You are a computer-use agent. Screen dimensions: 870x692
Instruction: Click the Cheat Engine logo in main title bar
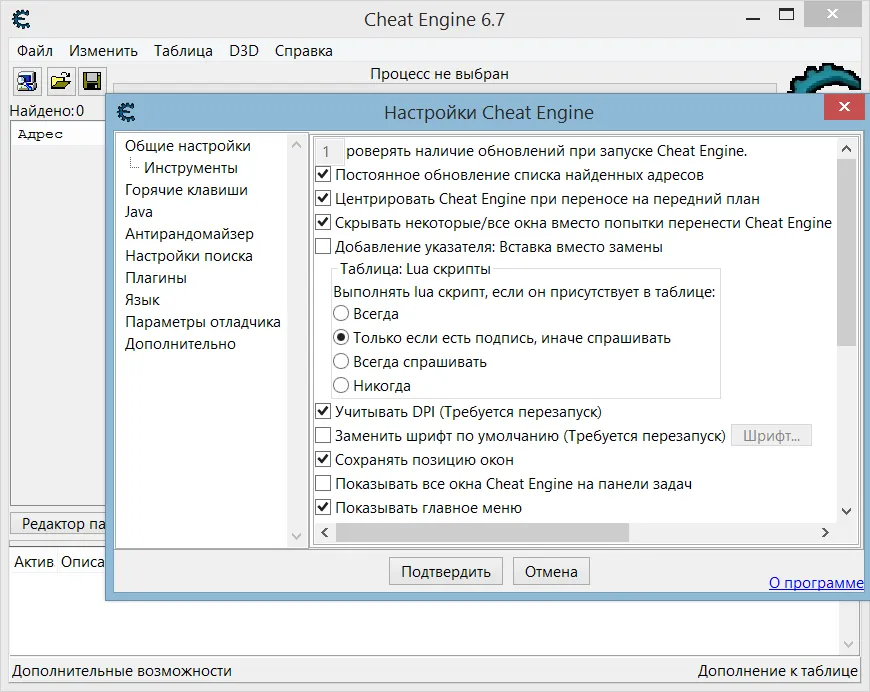tap(21, 19)
